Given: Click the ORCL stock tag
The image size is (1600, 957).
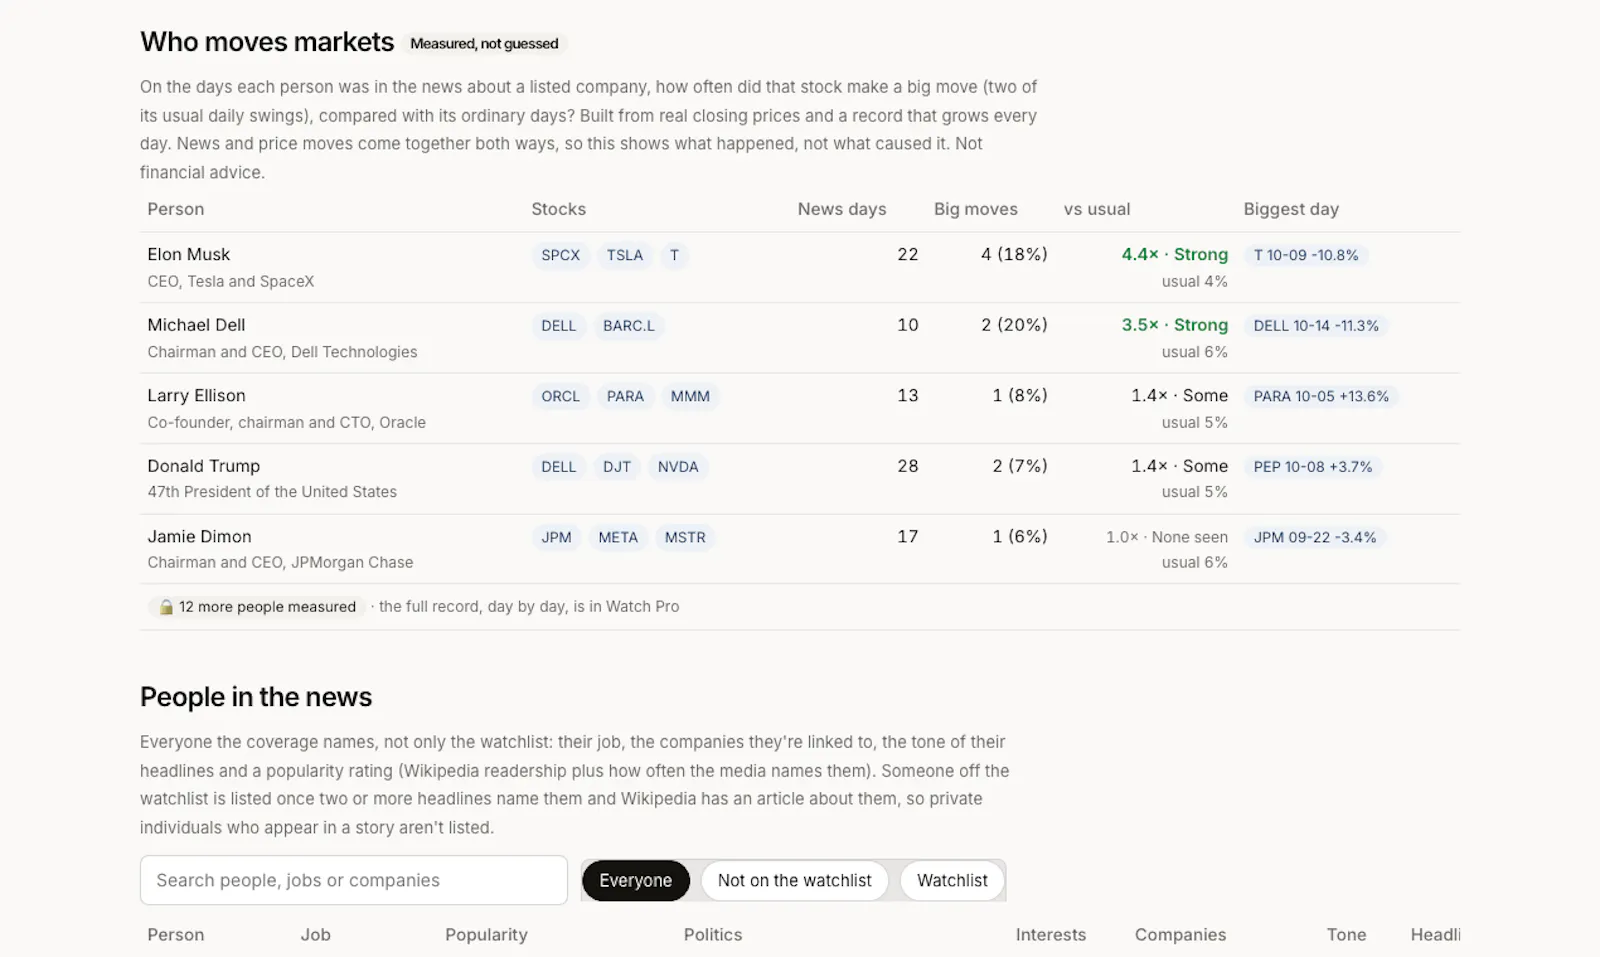Looking at the screenshot, I should click(561, 396).
